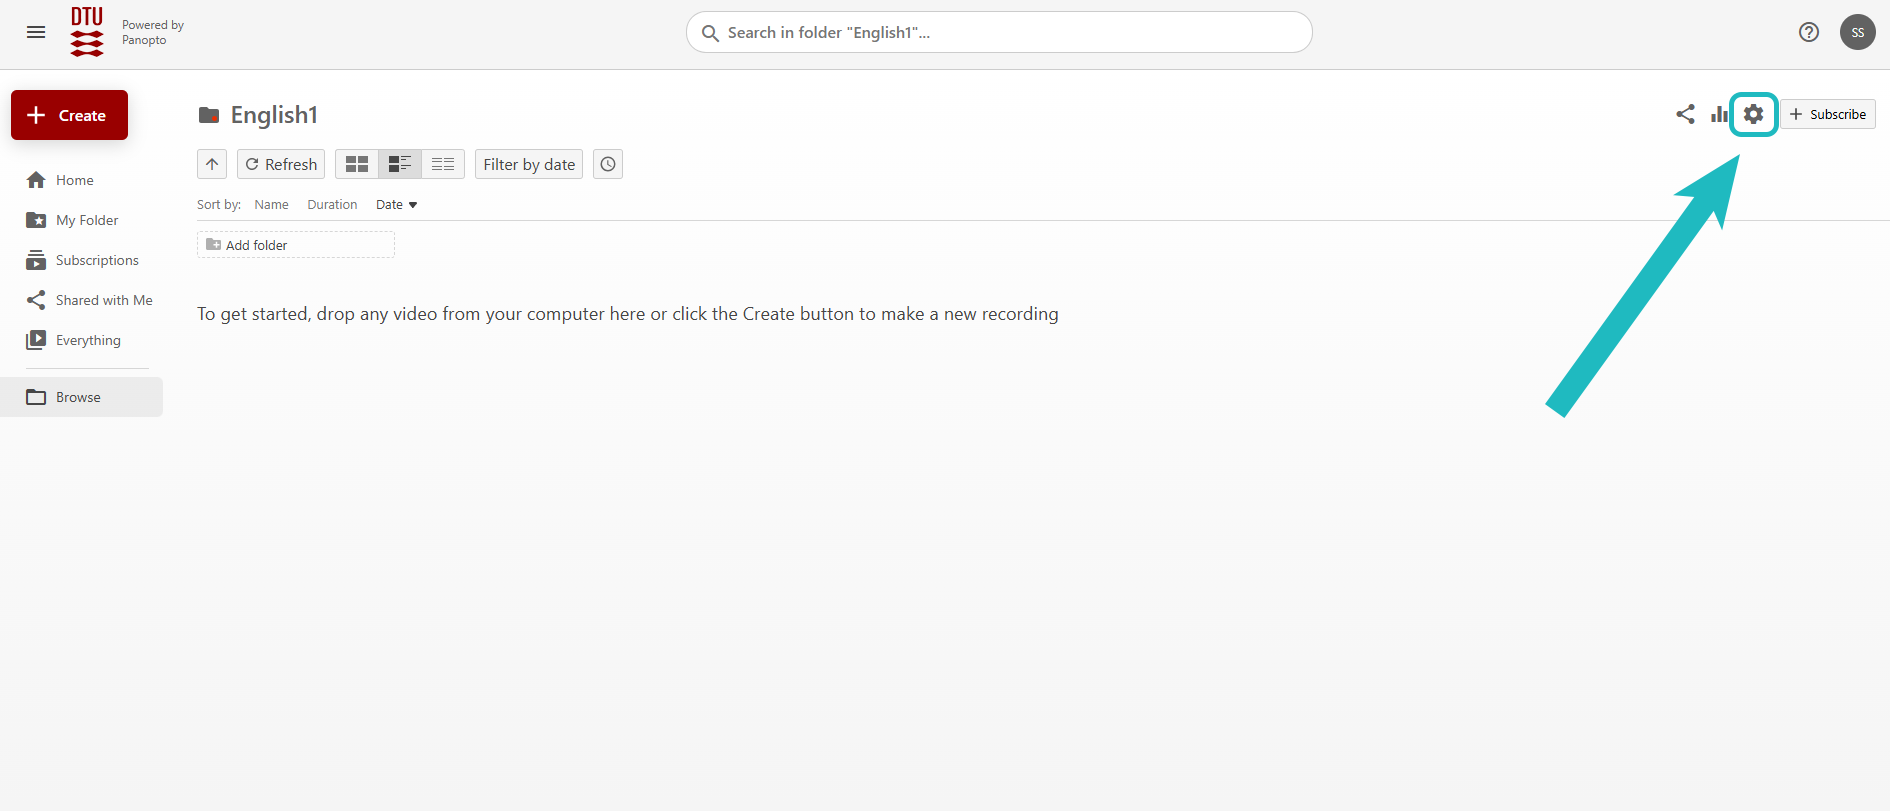Go up to the parent folder
The image size is (1890, 811).
(x=212, y=164)
